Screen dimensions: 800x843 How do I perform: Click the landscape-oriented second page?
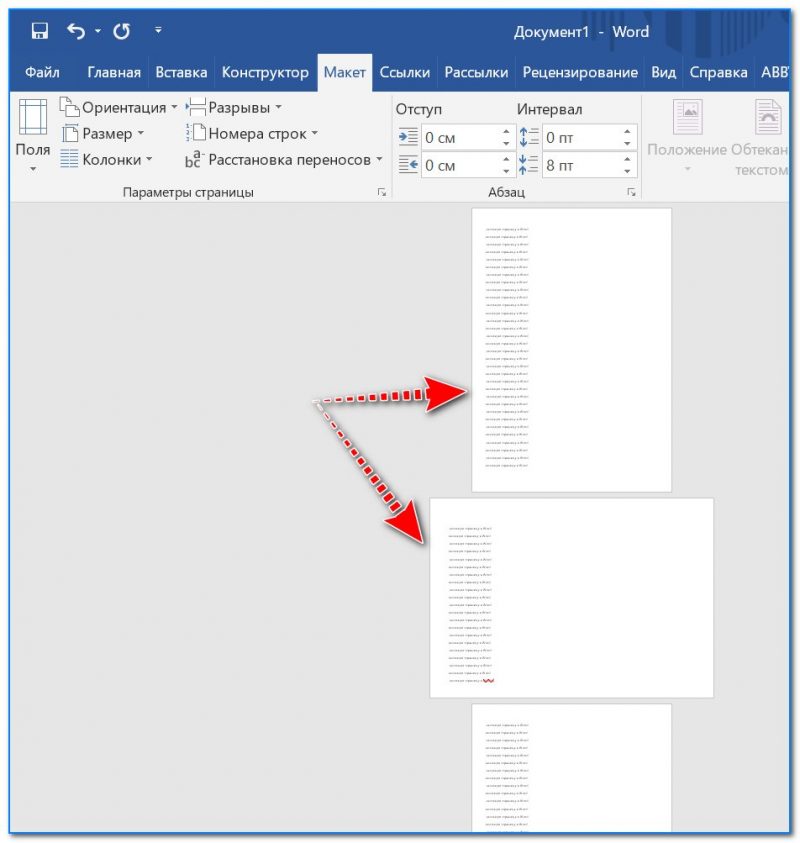(571, 597)
